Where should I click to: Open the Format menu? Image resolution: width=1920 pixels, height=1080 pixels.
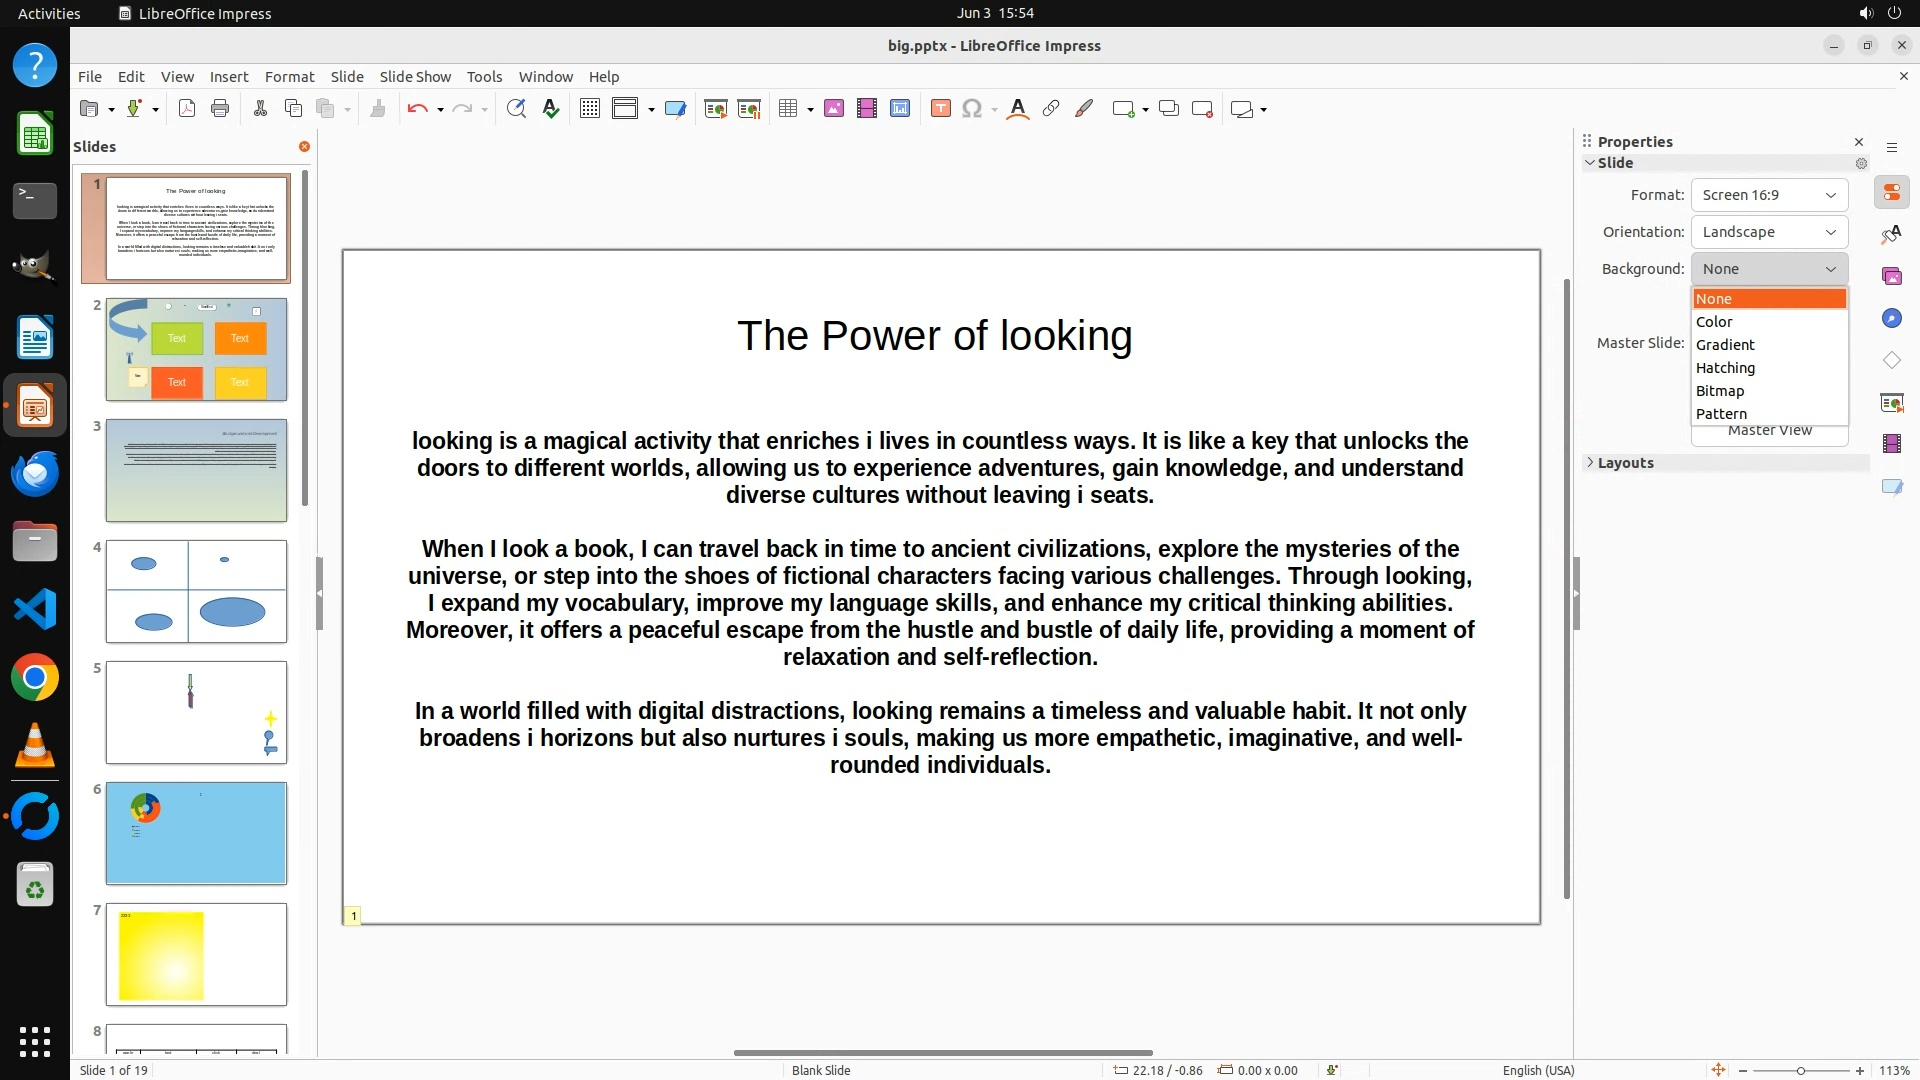[x=289, y=77]
